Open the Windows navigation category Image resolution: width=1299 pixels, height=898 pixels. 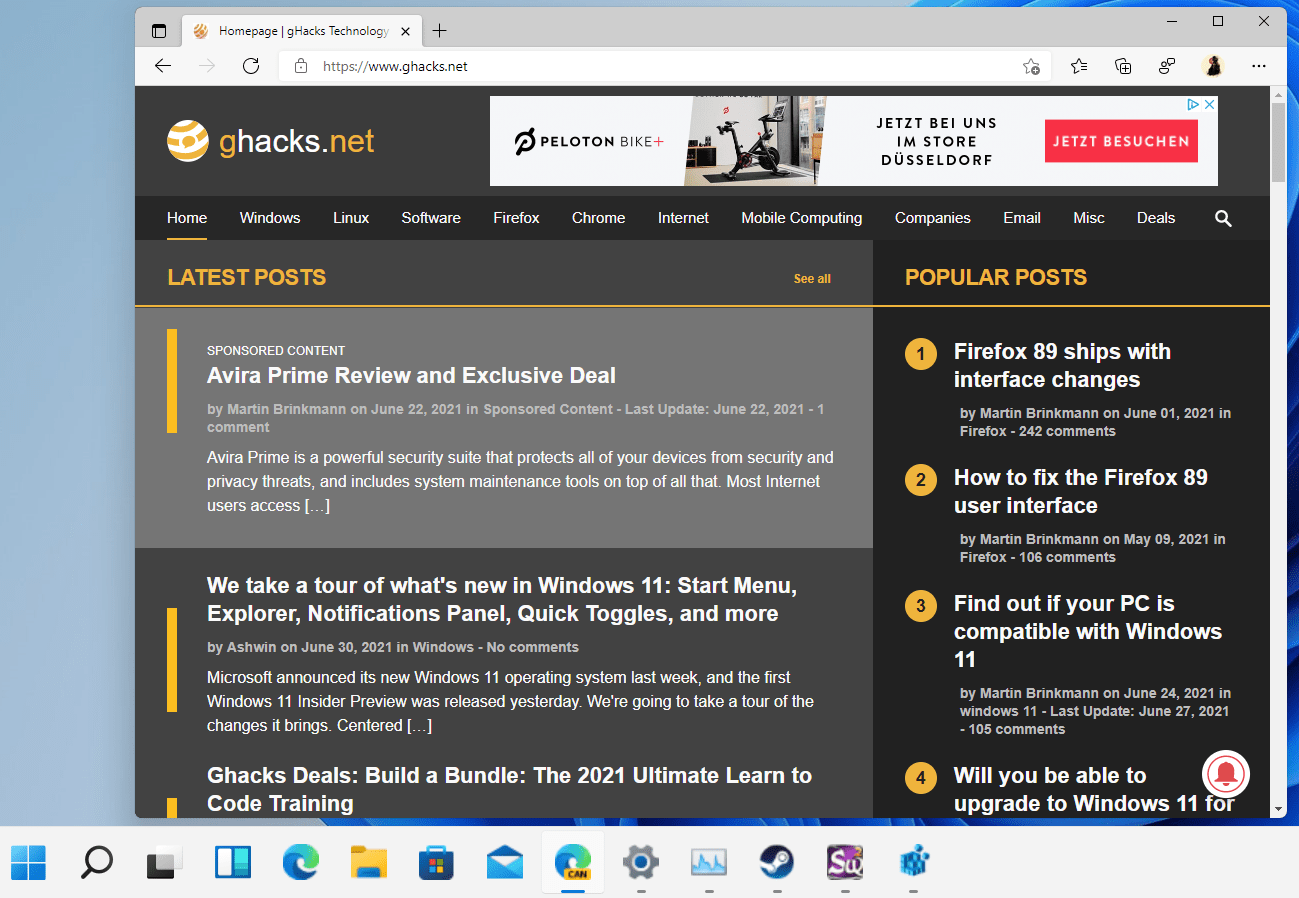[x=270, y=218]
